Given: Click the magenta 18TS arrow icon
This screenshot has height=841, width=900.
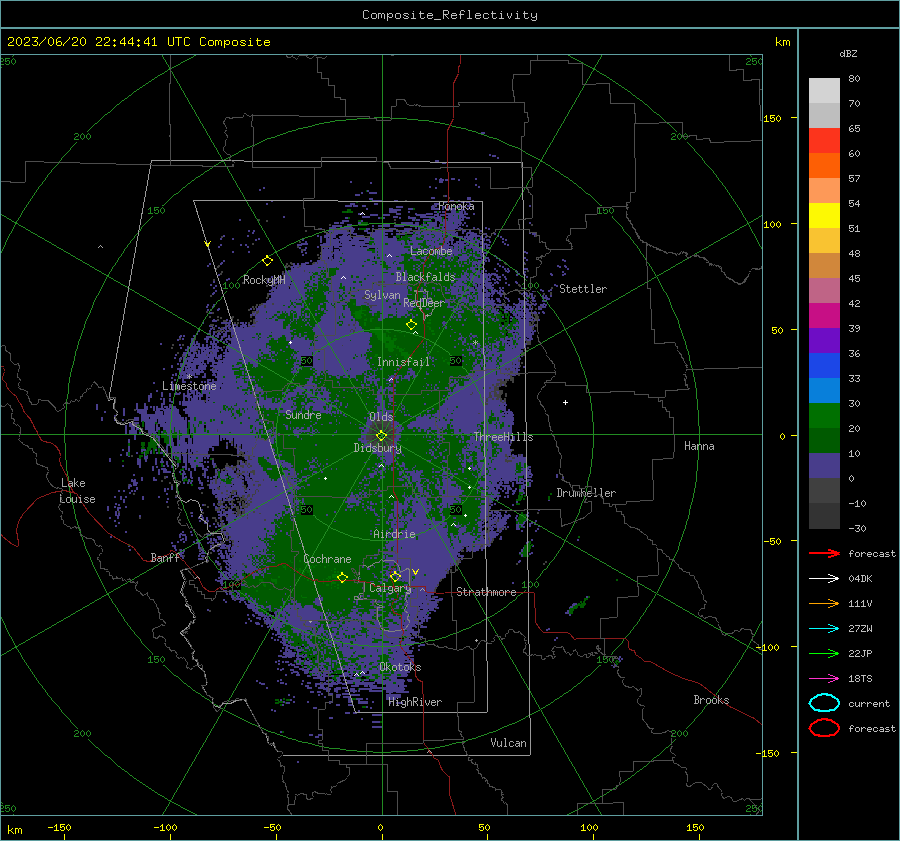Looking at the screenshot, I should coord(824,679).
